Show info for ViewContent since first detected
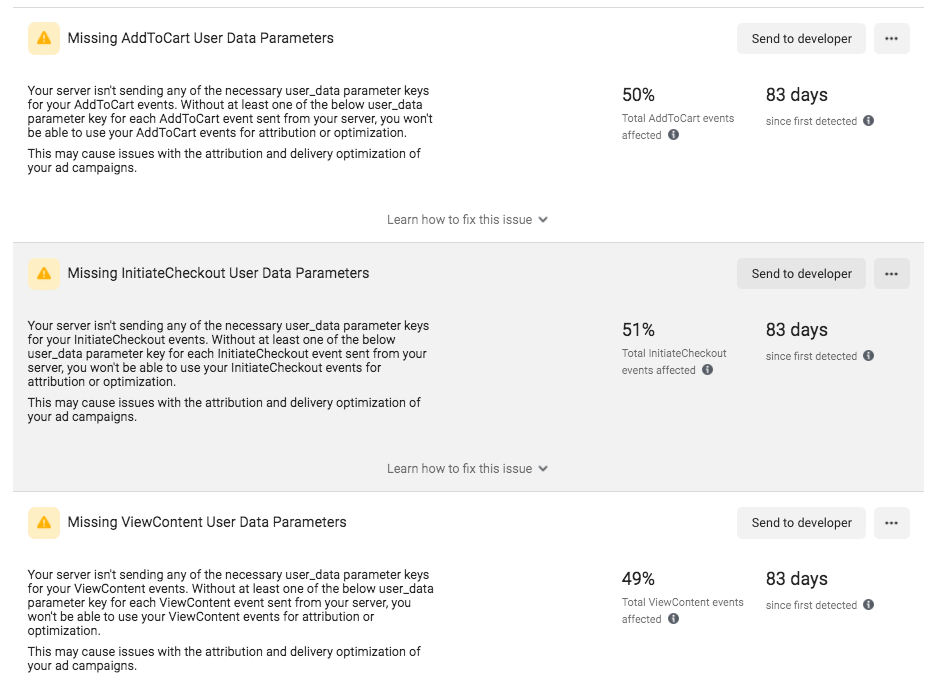 869,605
